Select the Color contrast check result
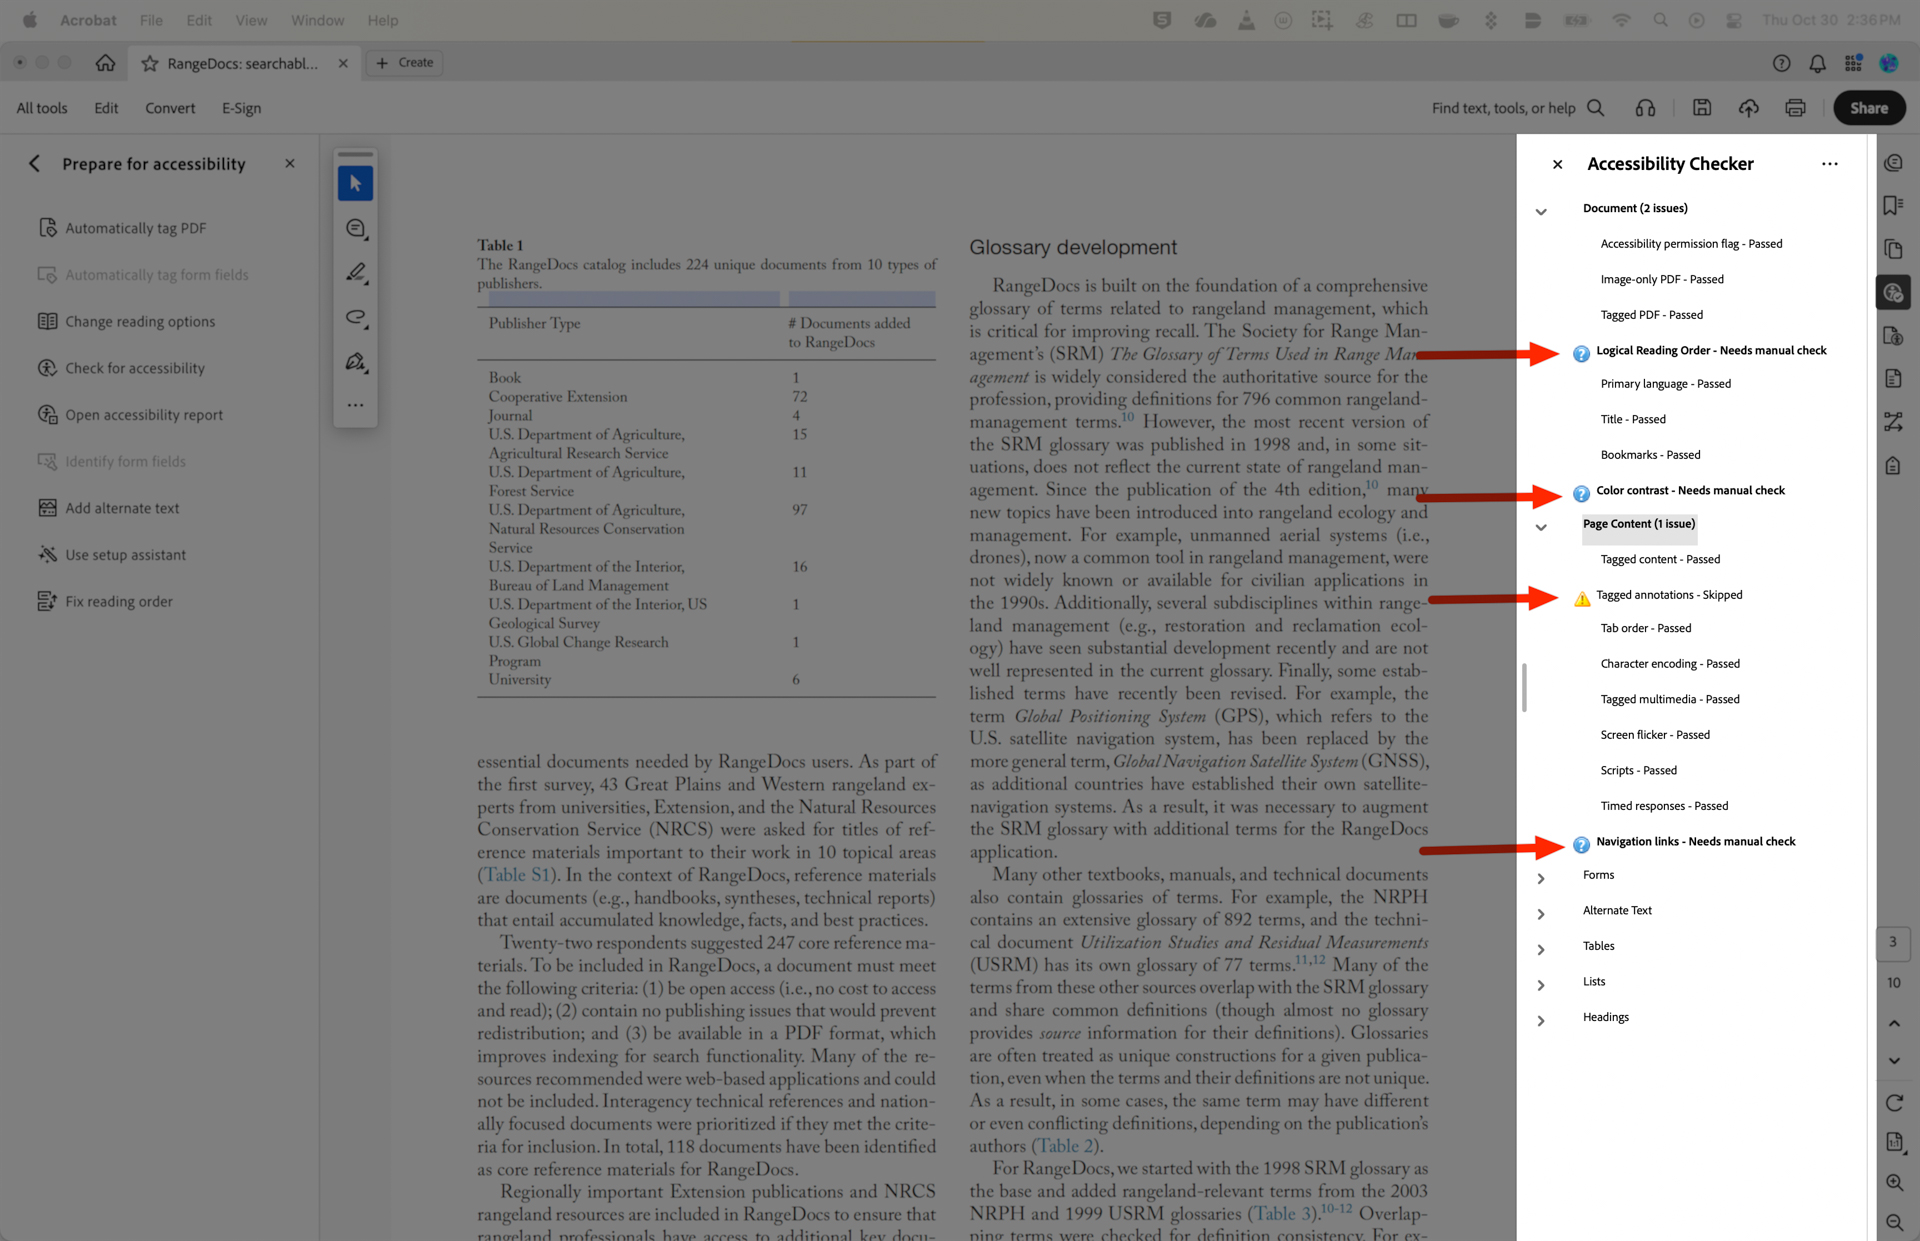 point(1690,490)
